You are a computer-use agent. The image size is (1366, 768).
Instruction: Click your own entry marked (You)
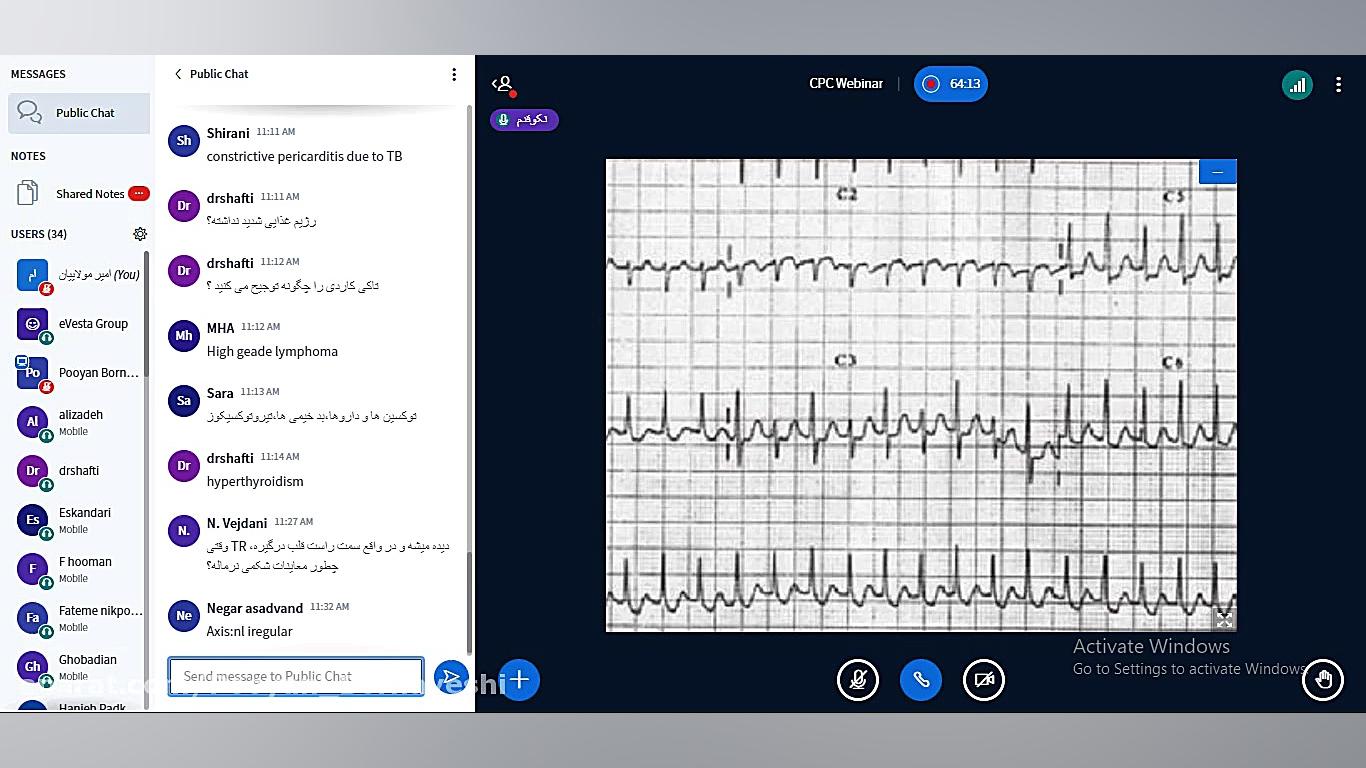click(79, 275)
